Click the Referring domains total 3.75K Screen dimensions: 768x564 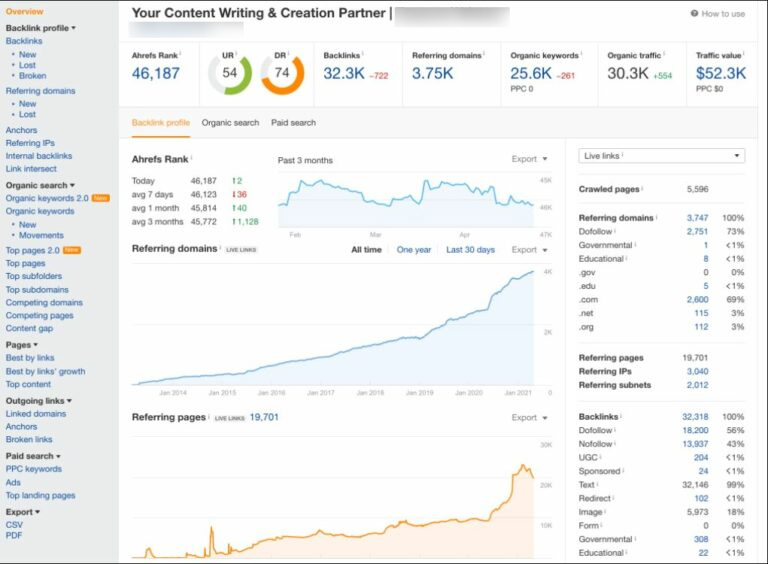pyautogui.click(x=432, y=73)
